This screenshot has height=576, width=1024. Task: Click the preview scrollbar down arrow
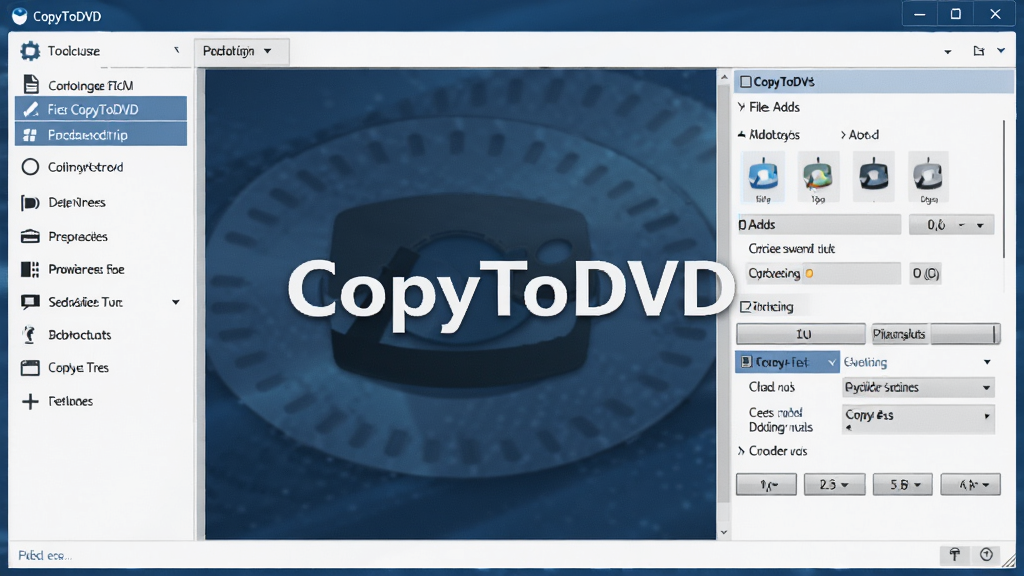[x=724, y=532]
